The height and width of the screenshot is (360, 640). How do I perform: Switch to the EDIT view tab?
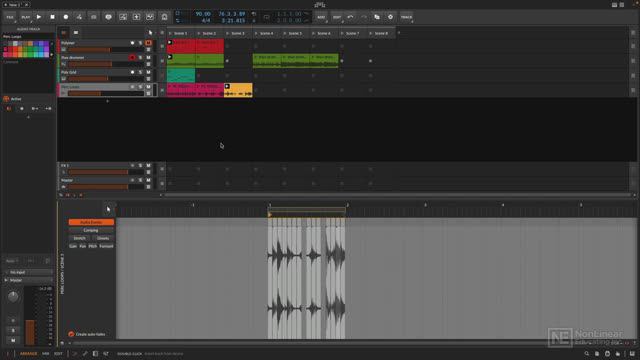58,354
